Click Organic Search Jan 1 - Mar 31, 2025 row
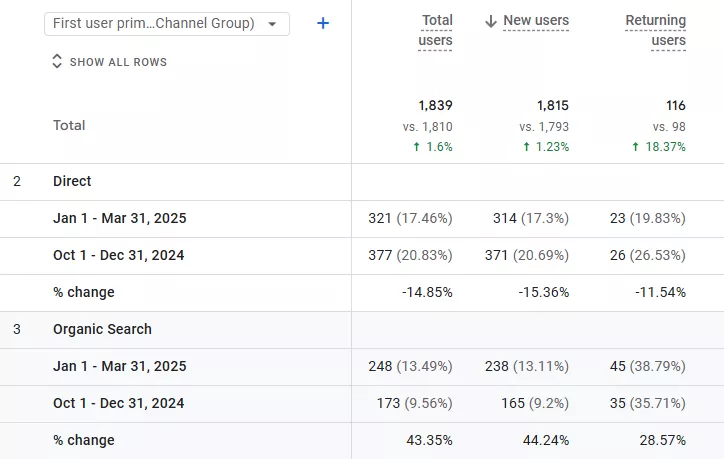This screenshot has width=724, height=459. (x=362, y=367)
